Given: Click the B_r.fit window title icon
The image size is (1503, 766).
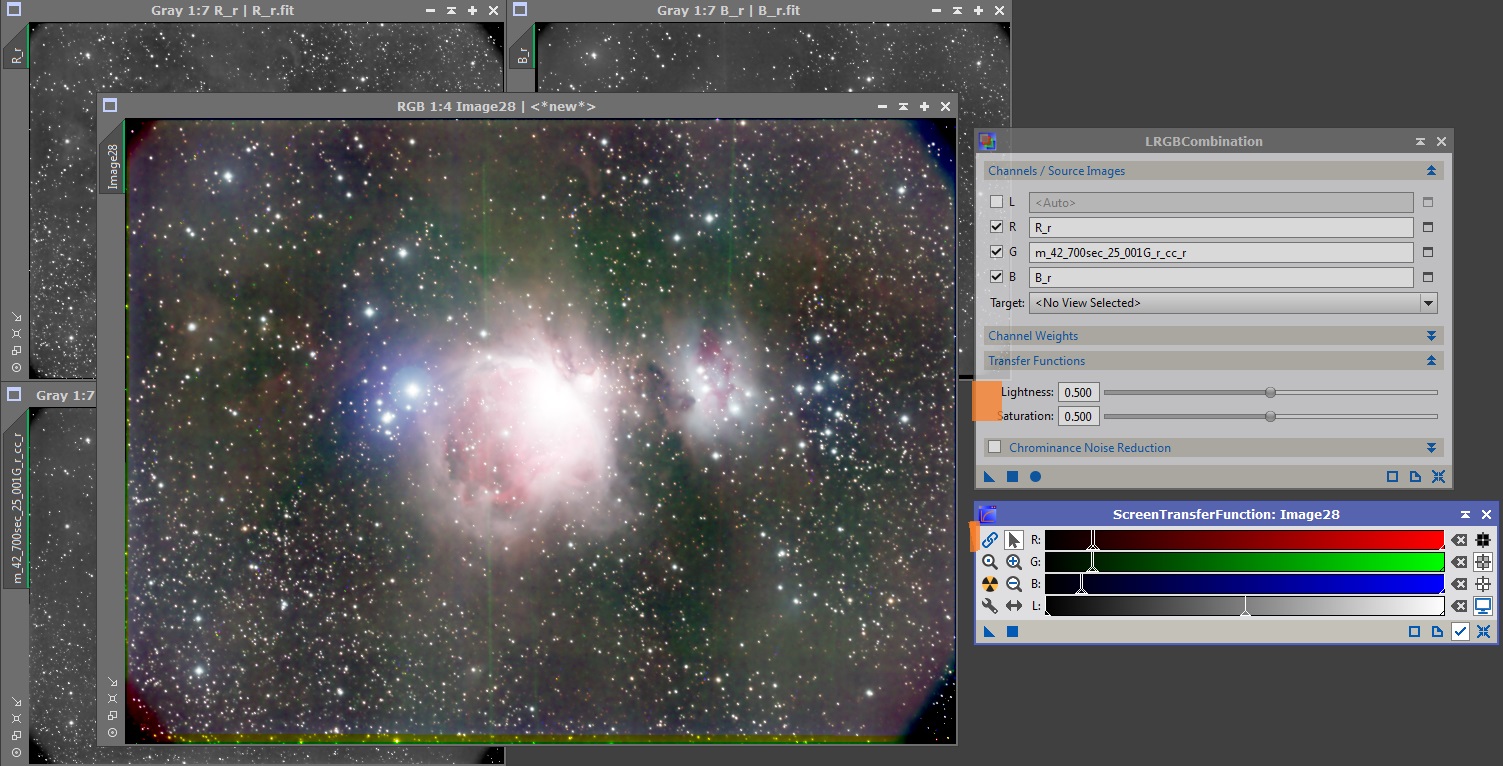Looking at the screenshot, I should 519,10.
